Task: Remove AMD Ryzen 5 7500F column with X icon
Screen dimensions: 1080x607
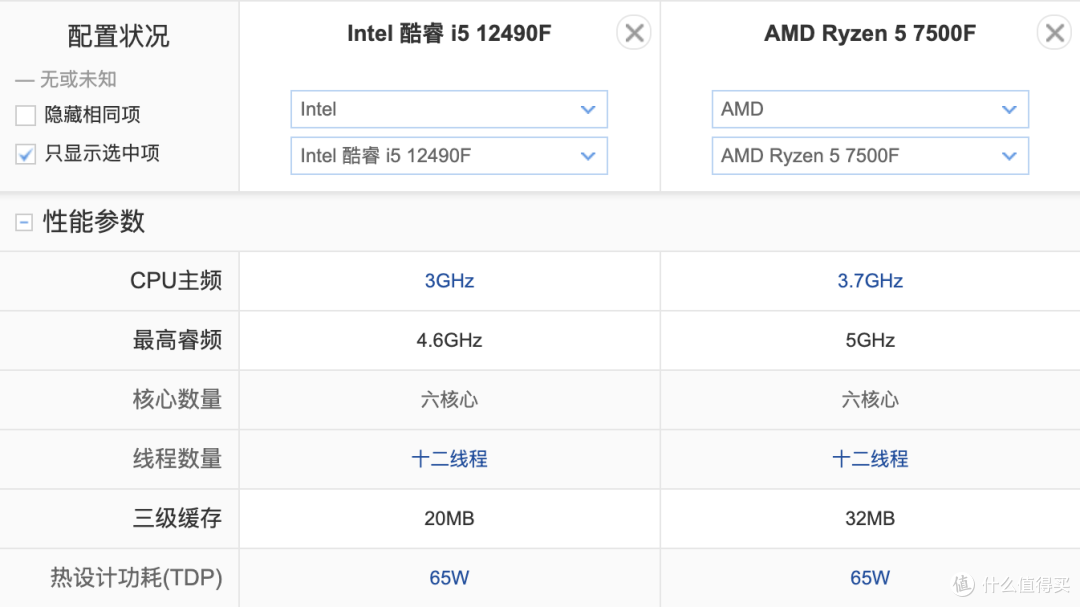Action: pos(1055,33)
